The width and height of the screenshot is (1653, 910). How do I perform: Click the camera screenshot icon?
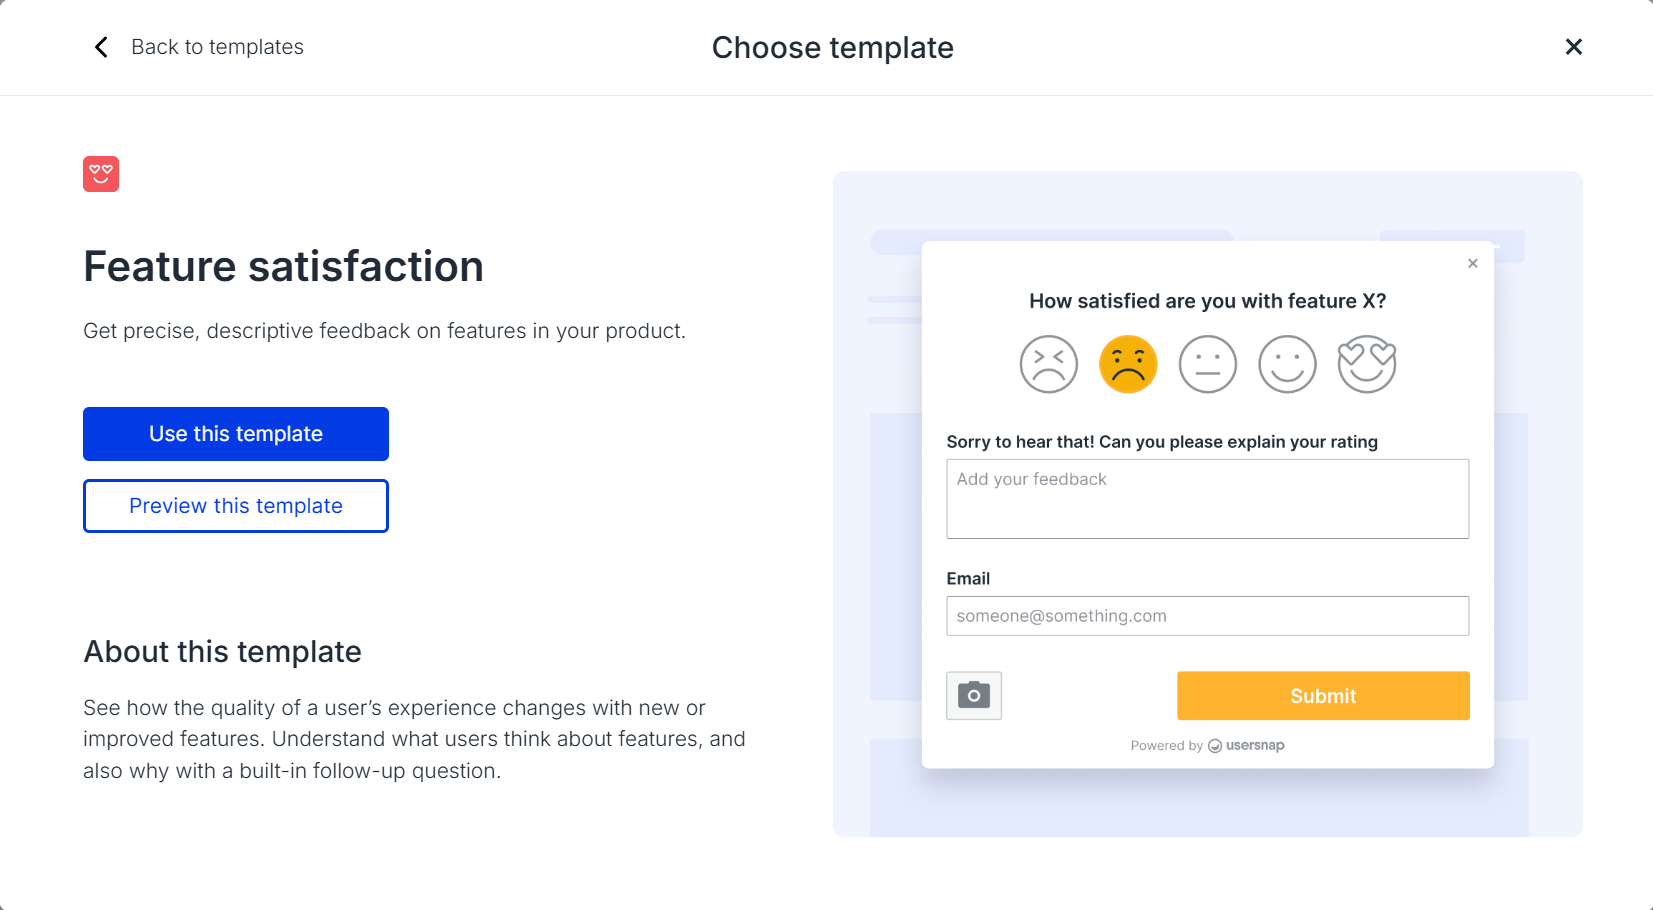974,695
